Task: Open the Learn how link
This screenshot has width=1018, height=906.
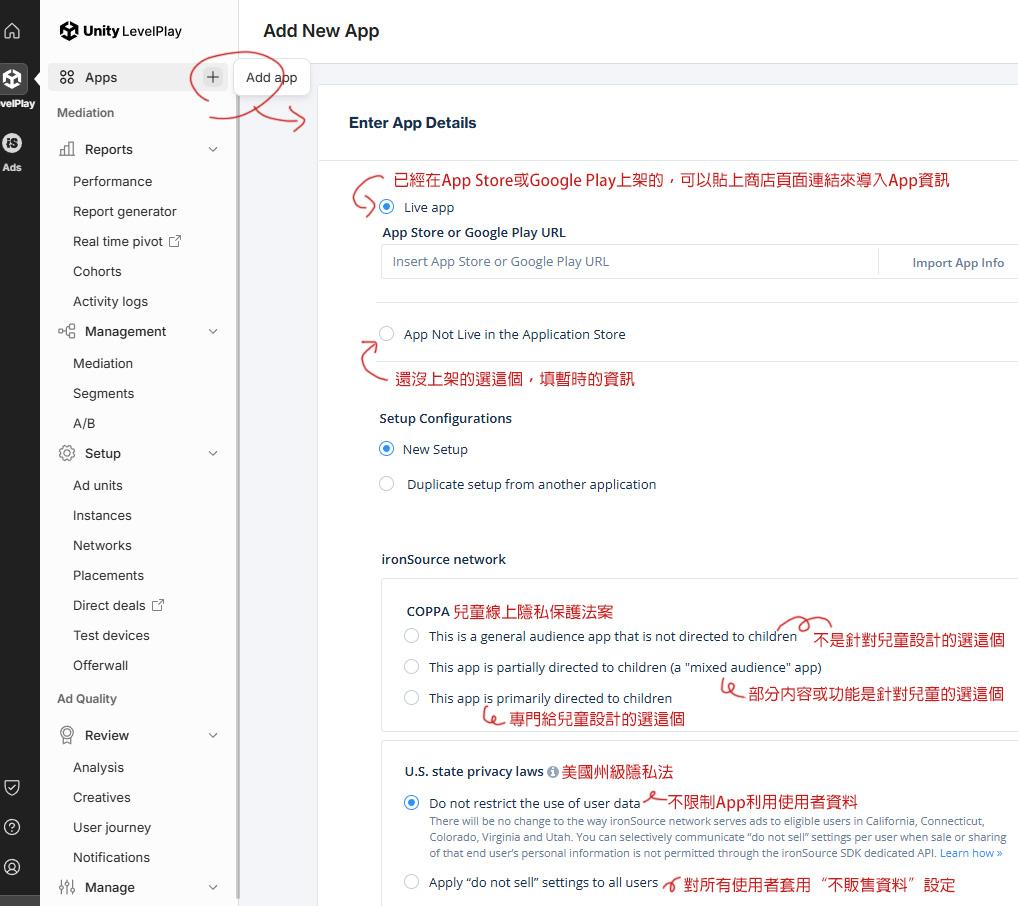Action: coord(968,852)
